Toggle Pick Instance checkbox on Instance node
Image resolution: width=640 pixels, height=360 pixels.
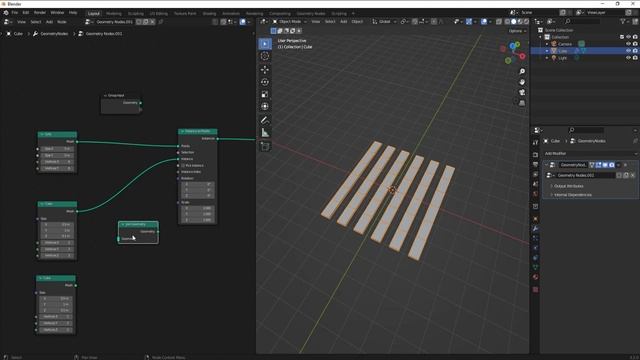pos(183,165)
